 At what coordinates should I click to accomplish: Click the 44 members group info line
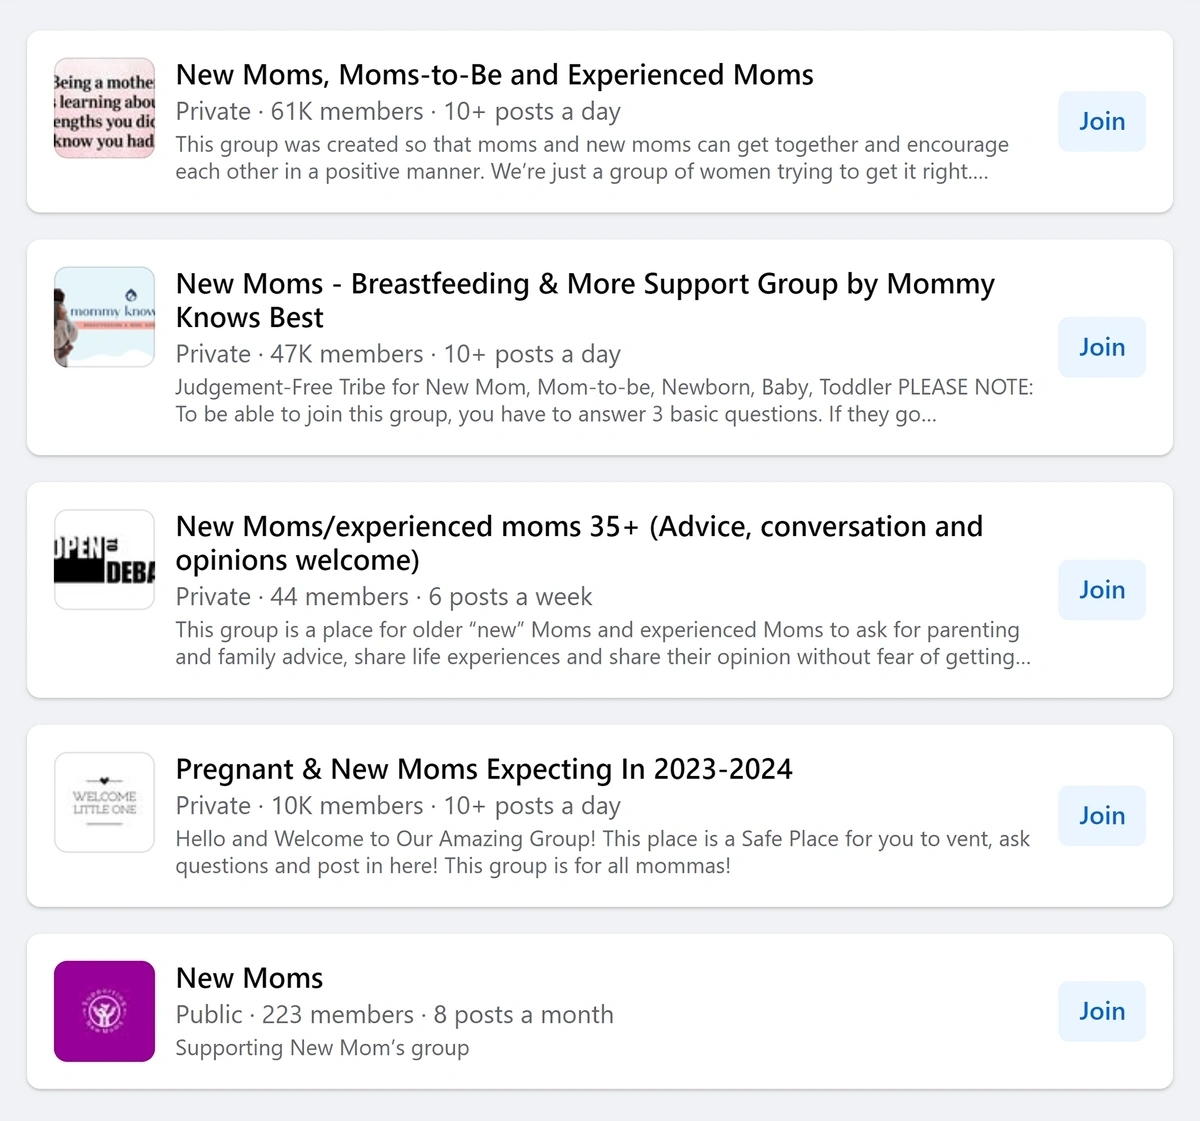tap(383, 597)
